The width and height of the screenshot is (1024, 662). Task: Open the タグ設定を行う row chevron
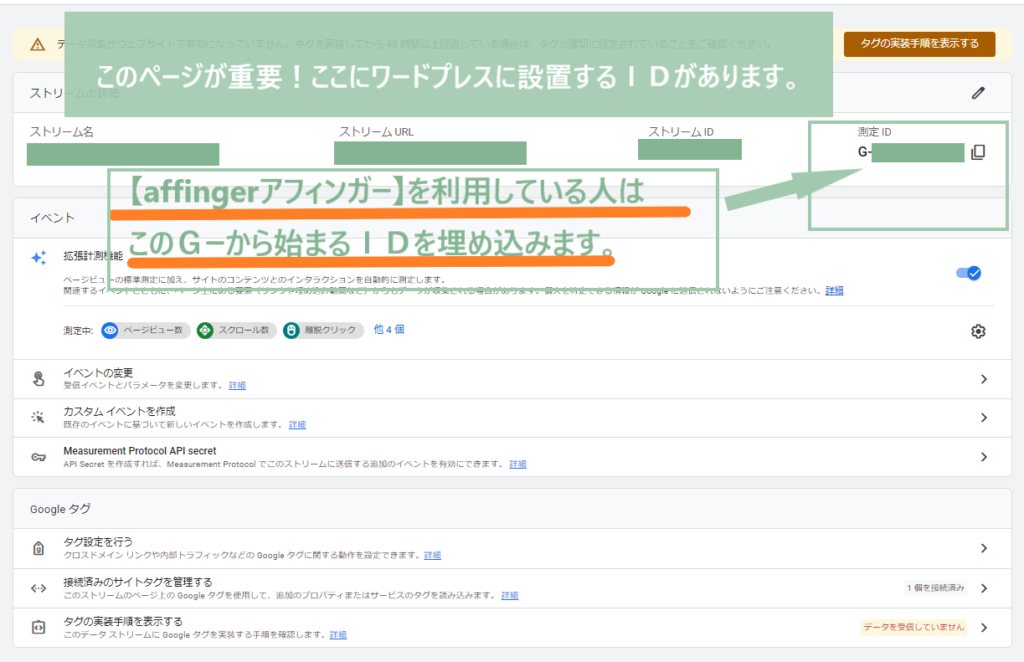(x=984, y=548)
